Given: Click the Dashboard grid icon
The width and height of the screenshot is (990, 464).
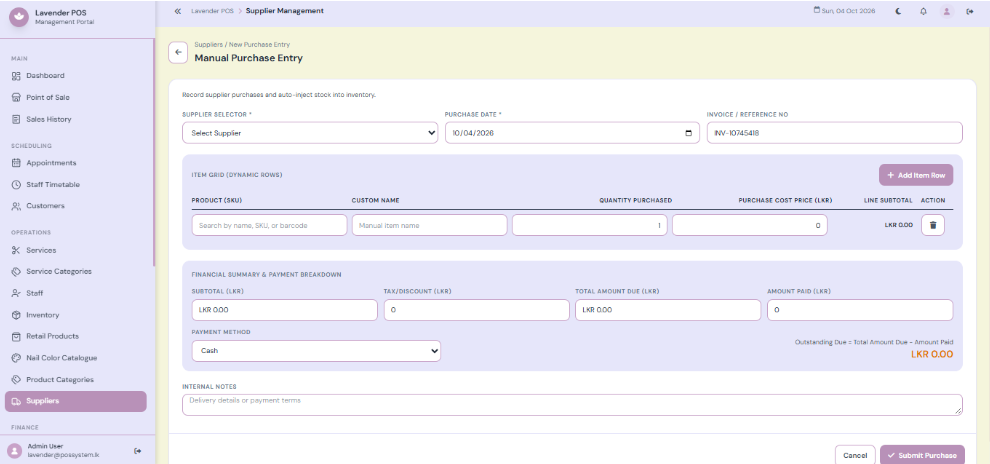Looking at the screenshot, I should (16, 76).
